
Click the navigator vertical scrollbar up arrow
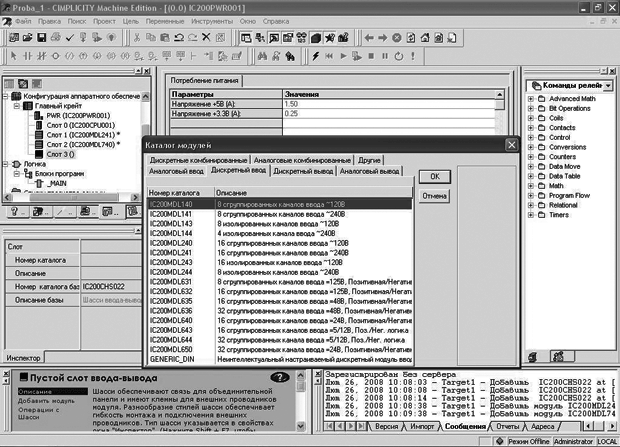coord(145,96)
